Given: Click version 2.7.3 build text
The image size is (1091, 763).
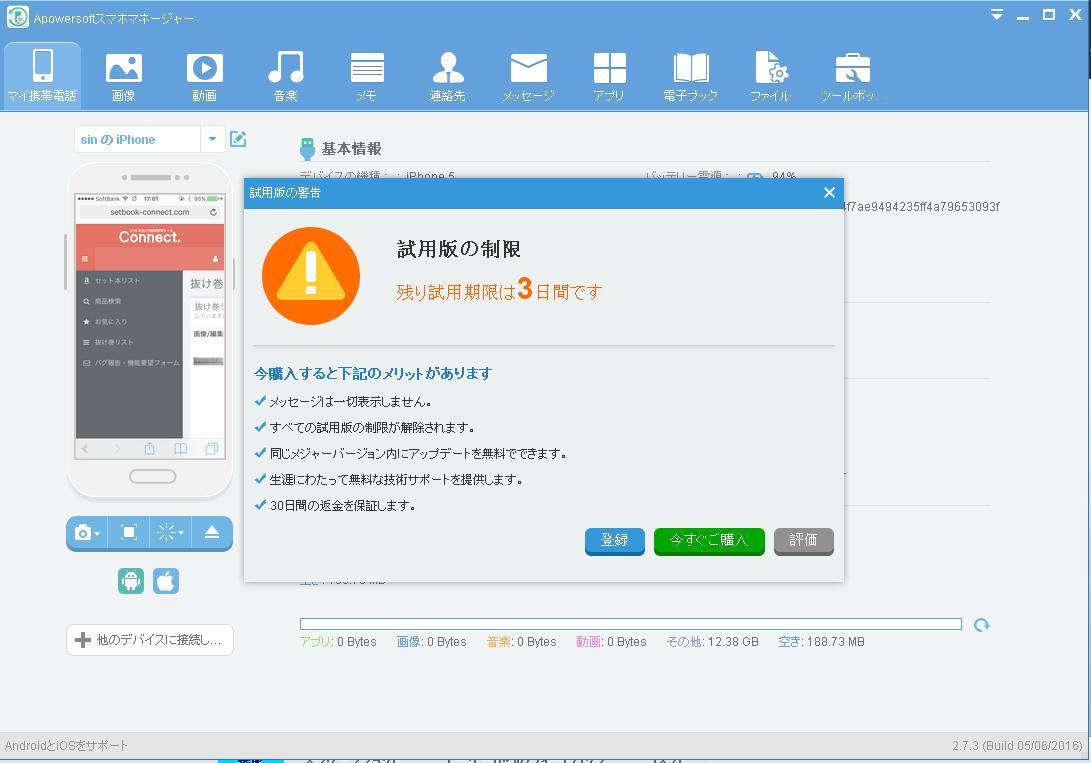Looking at the screenshot, I should pos(1017,746).
